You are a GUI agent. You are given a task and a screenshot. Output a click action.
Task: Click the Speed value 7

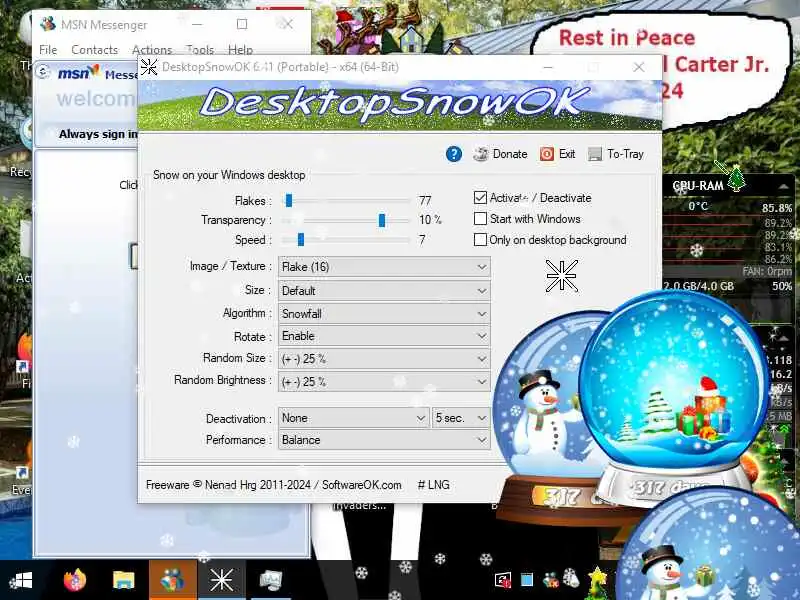point(422,239)
